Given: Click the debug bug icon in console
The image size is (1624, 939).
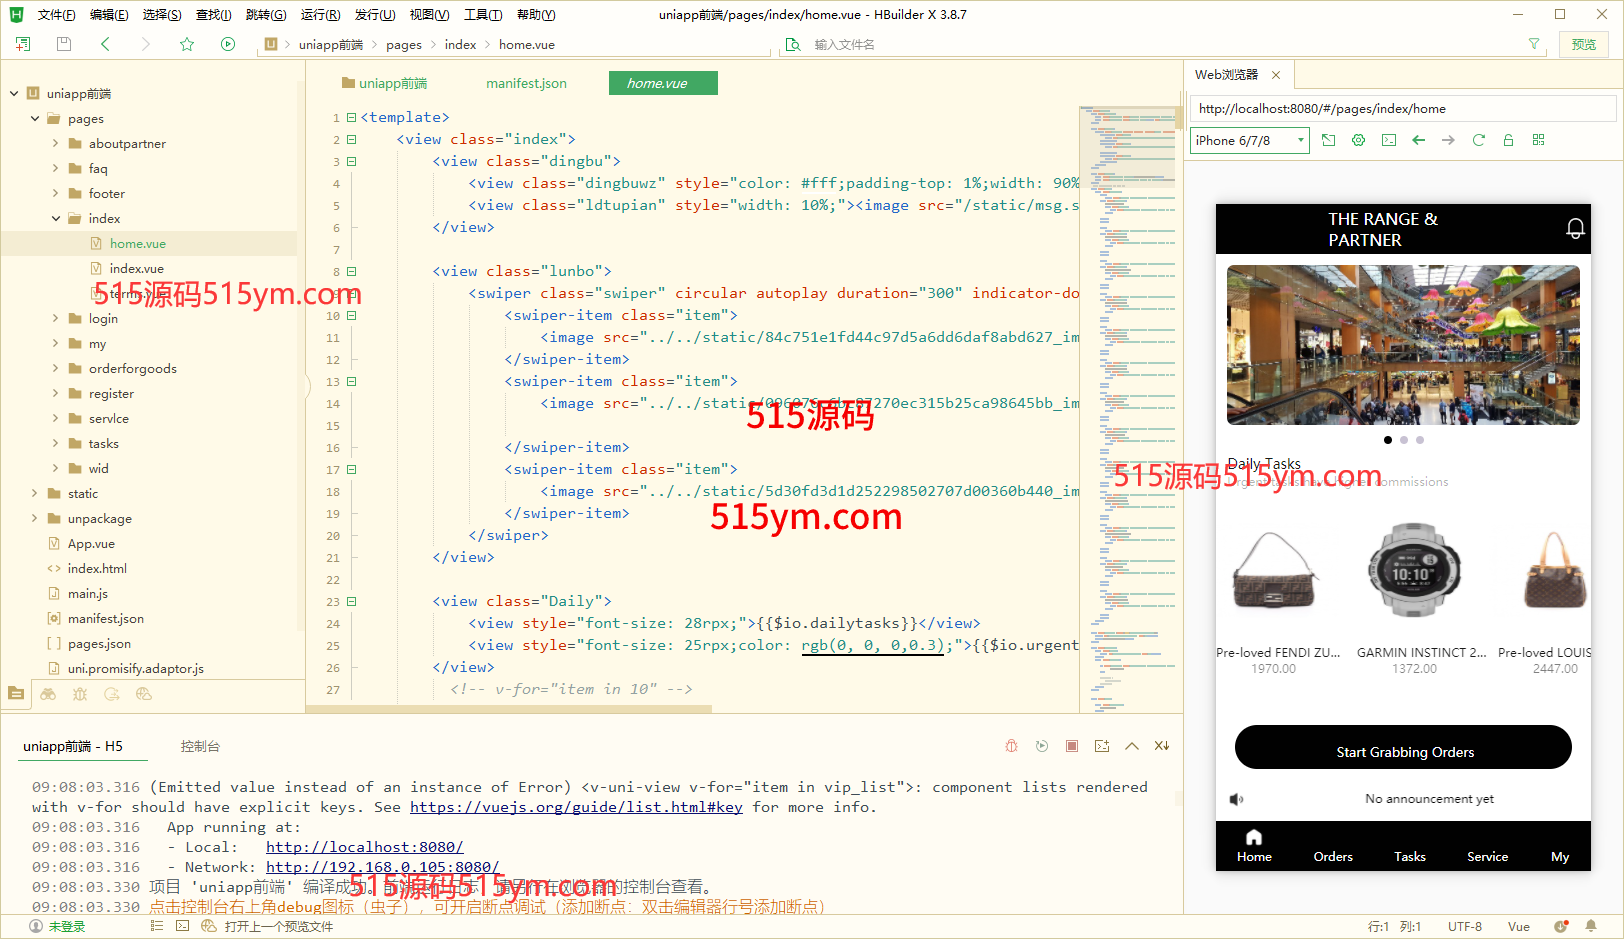Looking at the screenshot, I should (x=1011, y=746).
